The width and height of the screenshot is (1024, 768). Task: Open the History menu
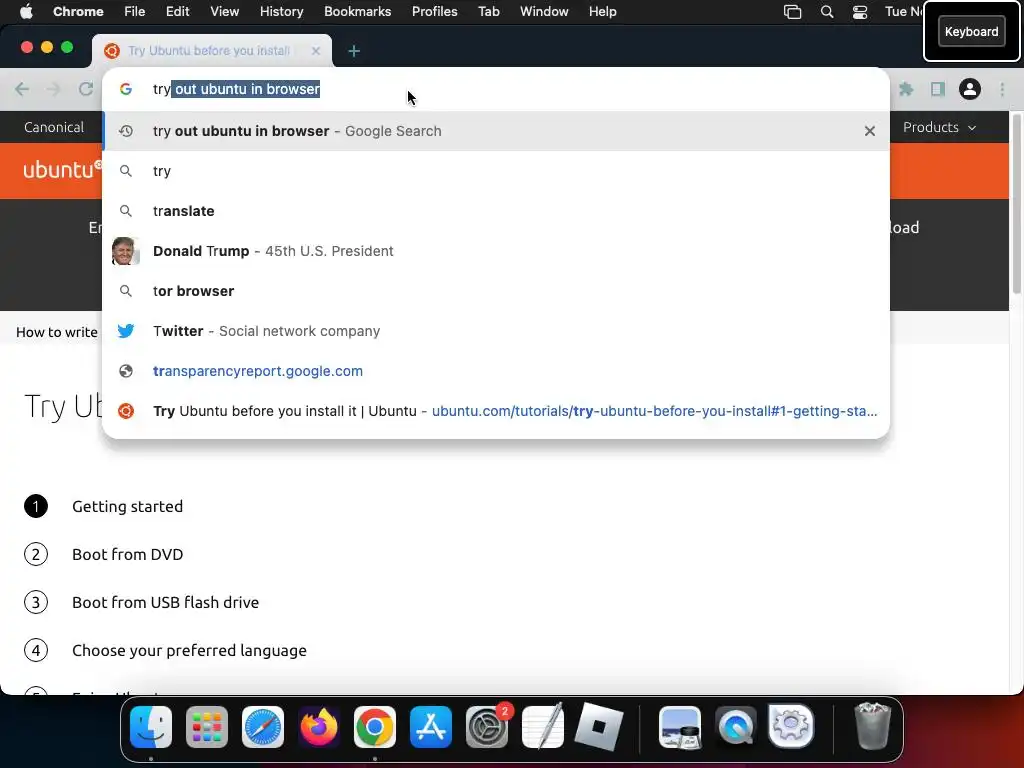[281, 11]
